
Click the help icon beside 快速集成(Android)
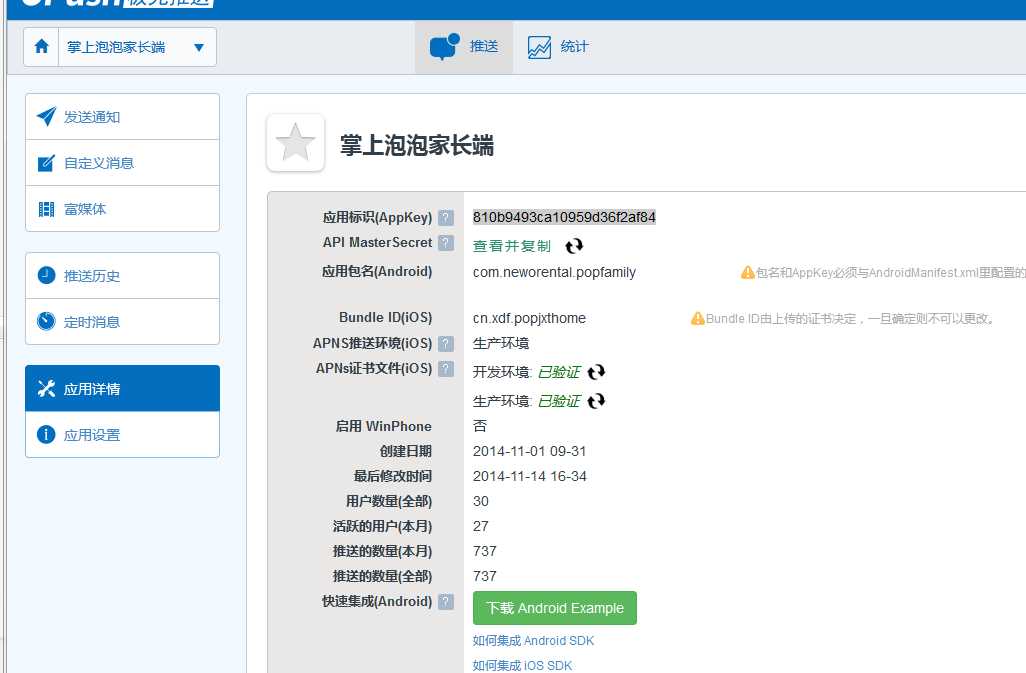click(x=446, y=602)
